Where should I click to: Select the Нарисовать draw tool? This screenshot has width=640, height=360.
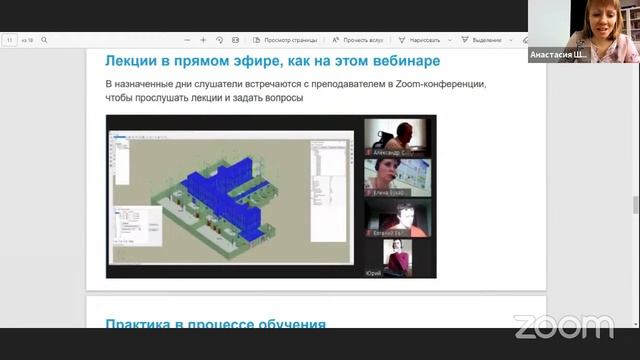click(x=420, y=40)
